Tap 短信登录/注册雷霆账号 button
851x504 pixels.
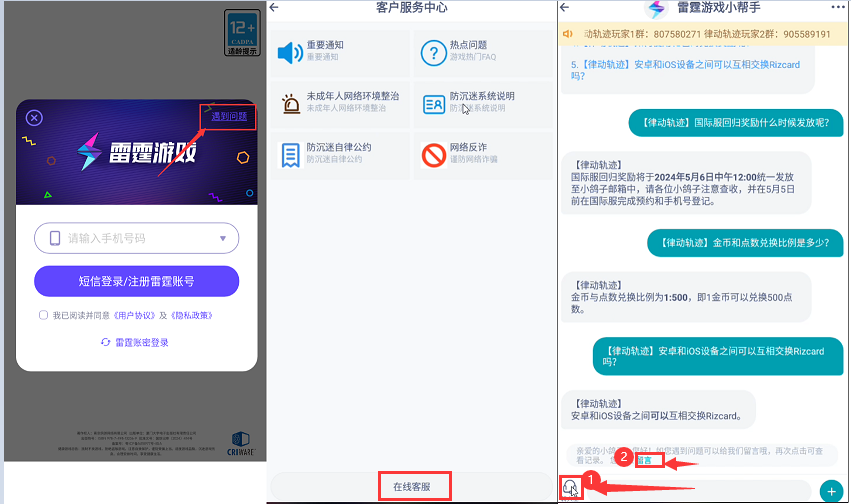point(136,281)
